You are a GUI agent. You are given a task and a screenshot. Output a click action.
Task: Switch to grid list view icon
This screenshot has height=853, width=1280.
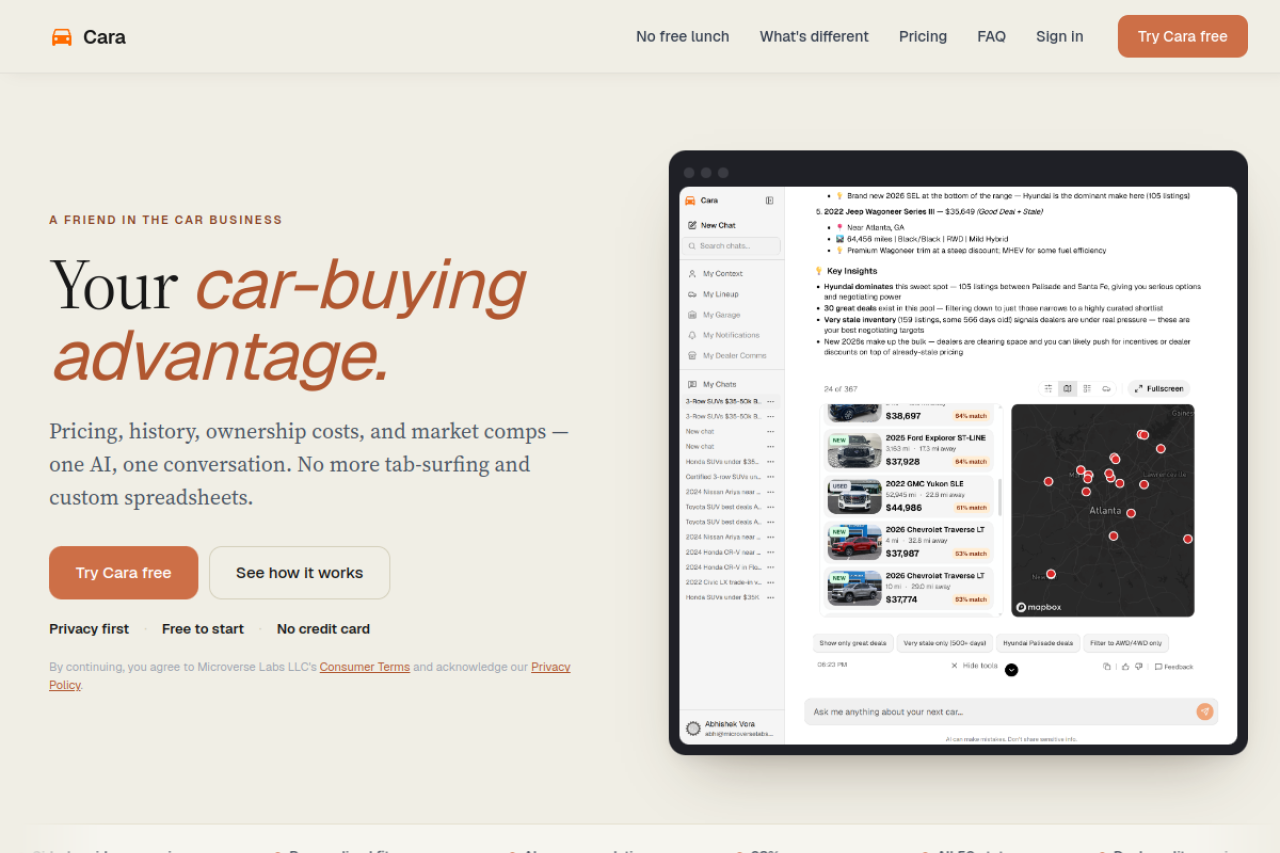[x=1087, y=388]
